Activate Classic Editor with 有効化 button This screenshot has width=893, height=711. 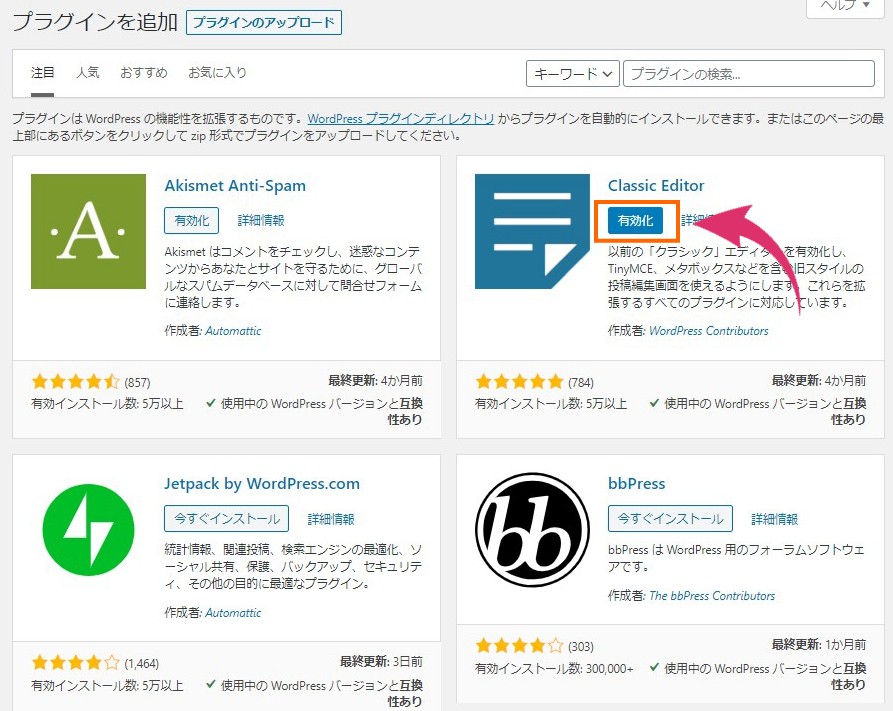(635, 220)
